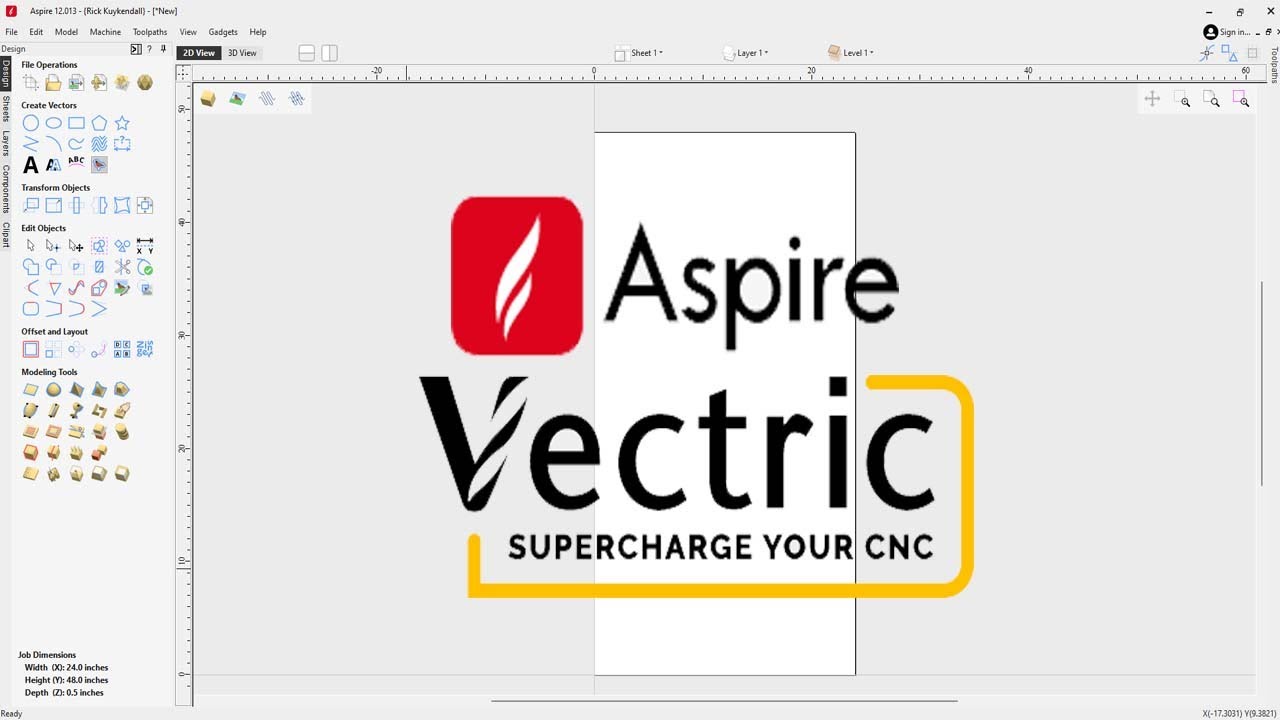
Task: Switch to horizontal split view layout
Action: click(x=307, y=53)
